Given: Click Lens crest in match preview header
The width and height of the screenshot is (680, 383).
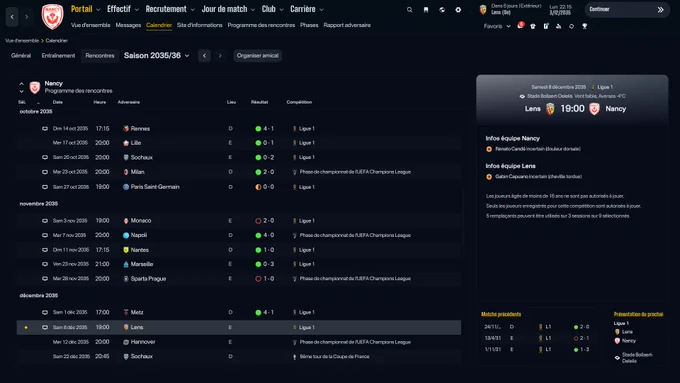Looking at the screenshot, I should click(550, 109).
